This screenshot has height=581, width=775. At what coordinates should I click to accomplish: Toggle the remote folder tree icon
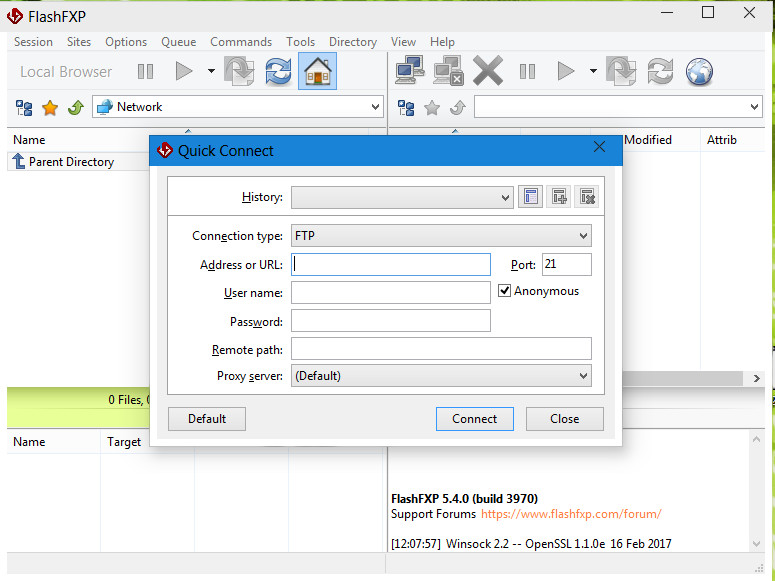[406, 107]
